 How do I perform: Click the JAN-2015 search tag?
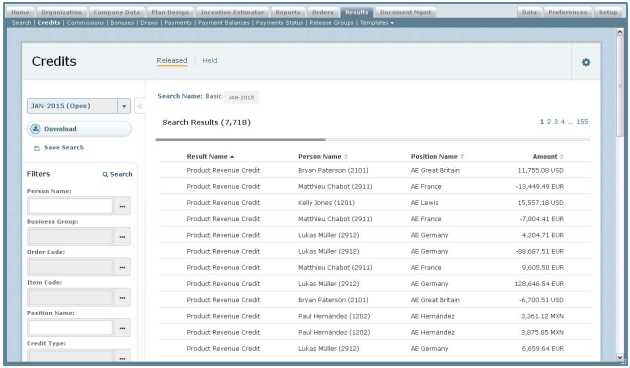(241, 97)
